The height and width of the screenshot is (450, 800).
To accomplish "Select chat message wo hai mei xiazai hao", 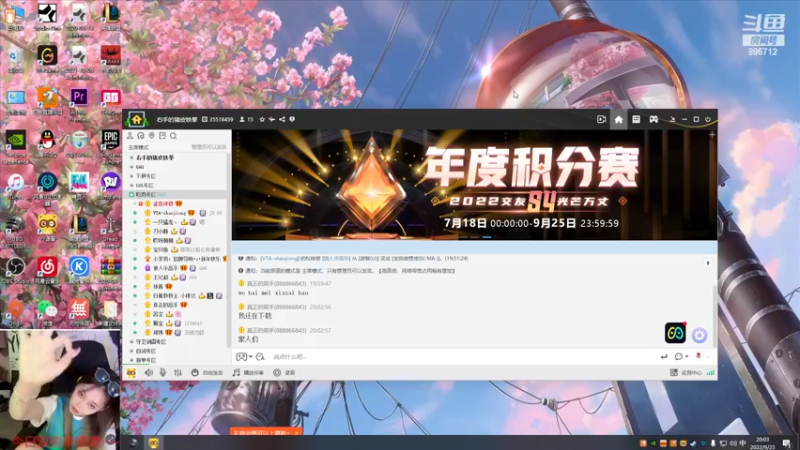I will (273, 293).
